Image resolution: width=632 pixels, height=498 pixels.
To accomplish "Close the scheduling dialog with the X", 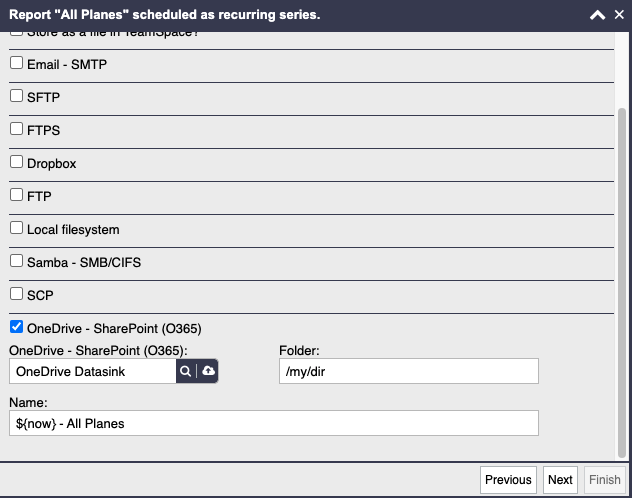I will coord(619,15).
